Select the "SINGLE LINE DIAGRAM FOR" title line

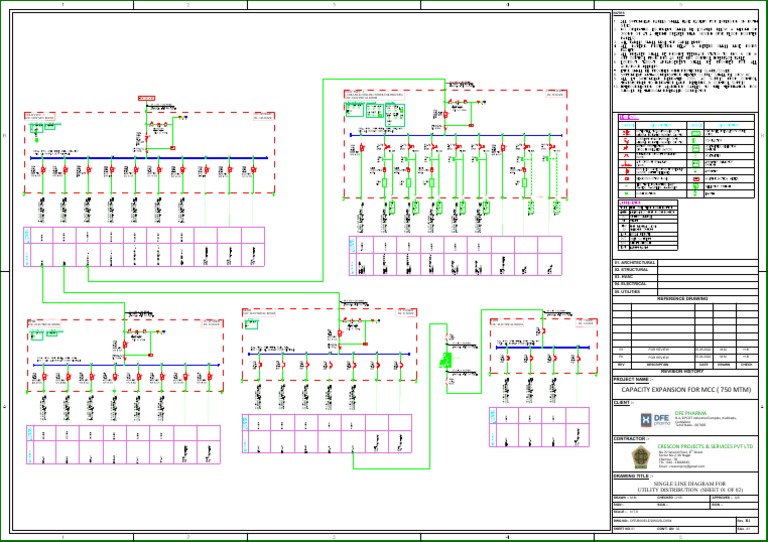pos(689,484)
